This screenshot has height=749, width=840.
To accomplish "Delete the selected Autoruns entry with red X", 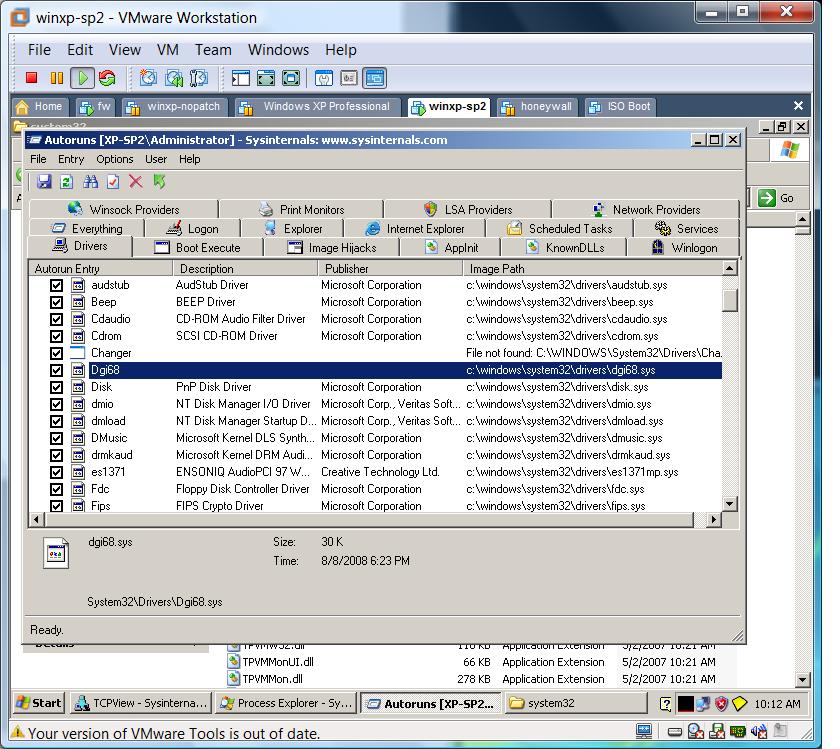I will point(136,182).
